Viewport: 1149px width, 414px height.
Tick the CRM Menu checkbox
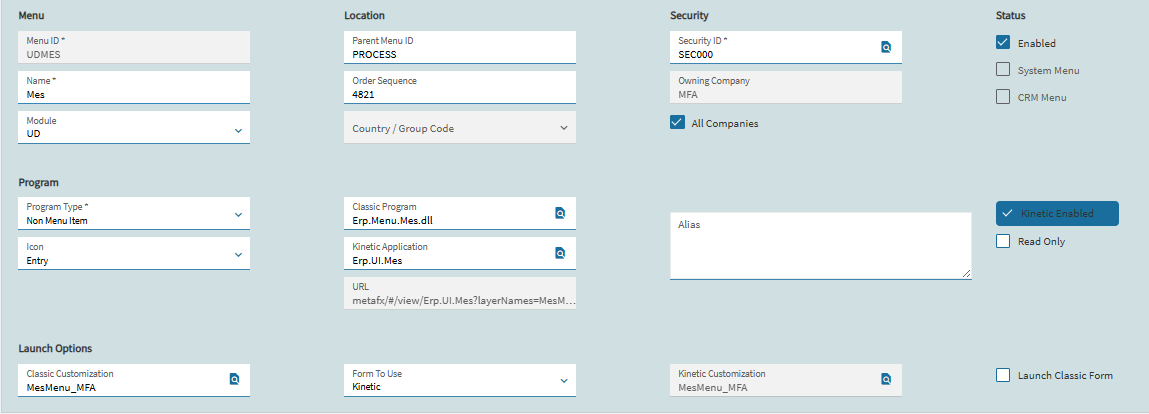click(x=1003, y=97)
